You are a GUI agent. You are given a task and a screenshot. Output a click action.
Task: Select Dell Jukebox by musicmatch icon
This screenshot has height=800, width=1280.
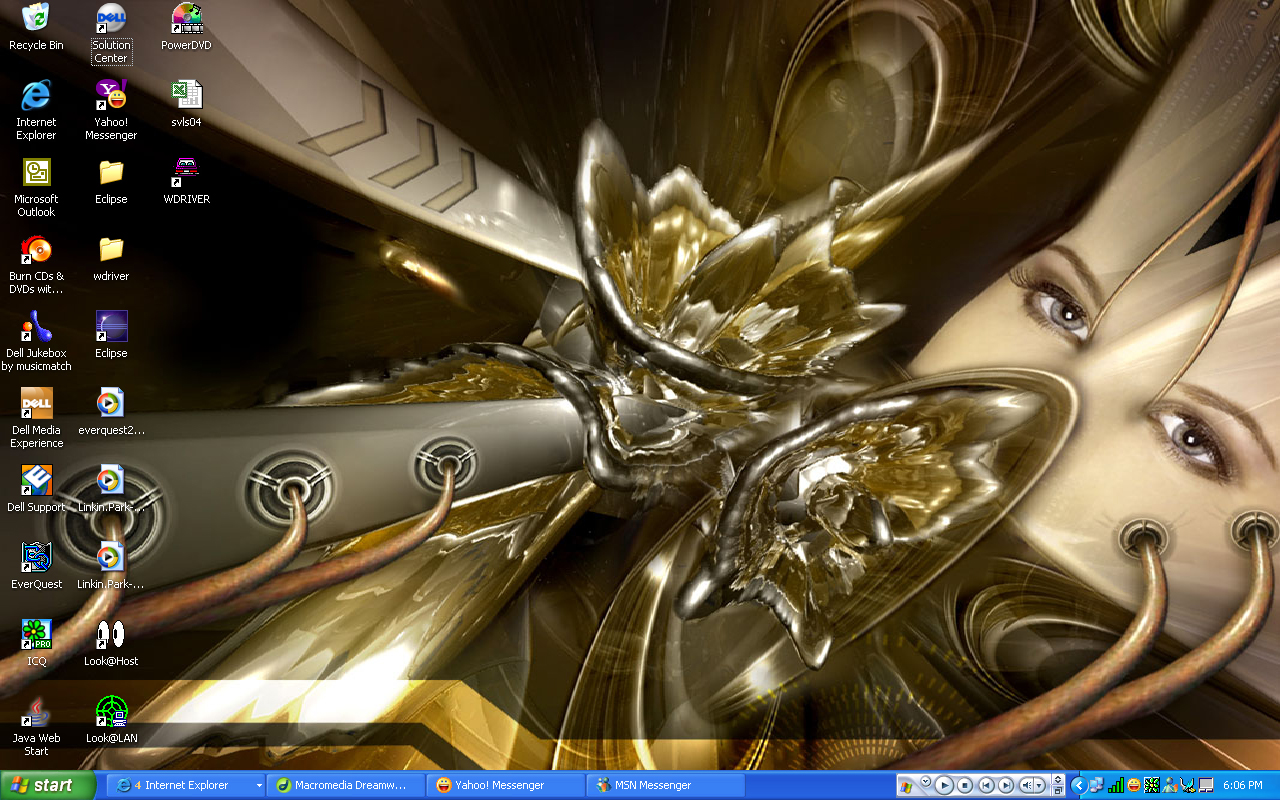(x=36, y=341)
